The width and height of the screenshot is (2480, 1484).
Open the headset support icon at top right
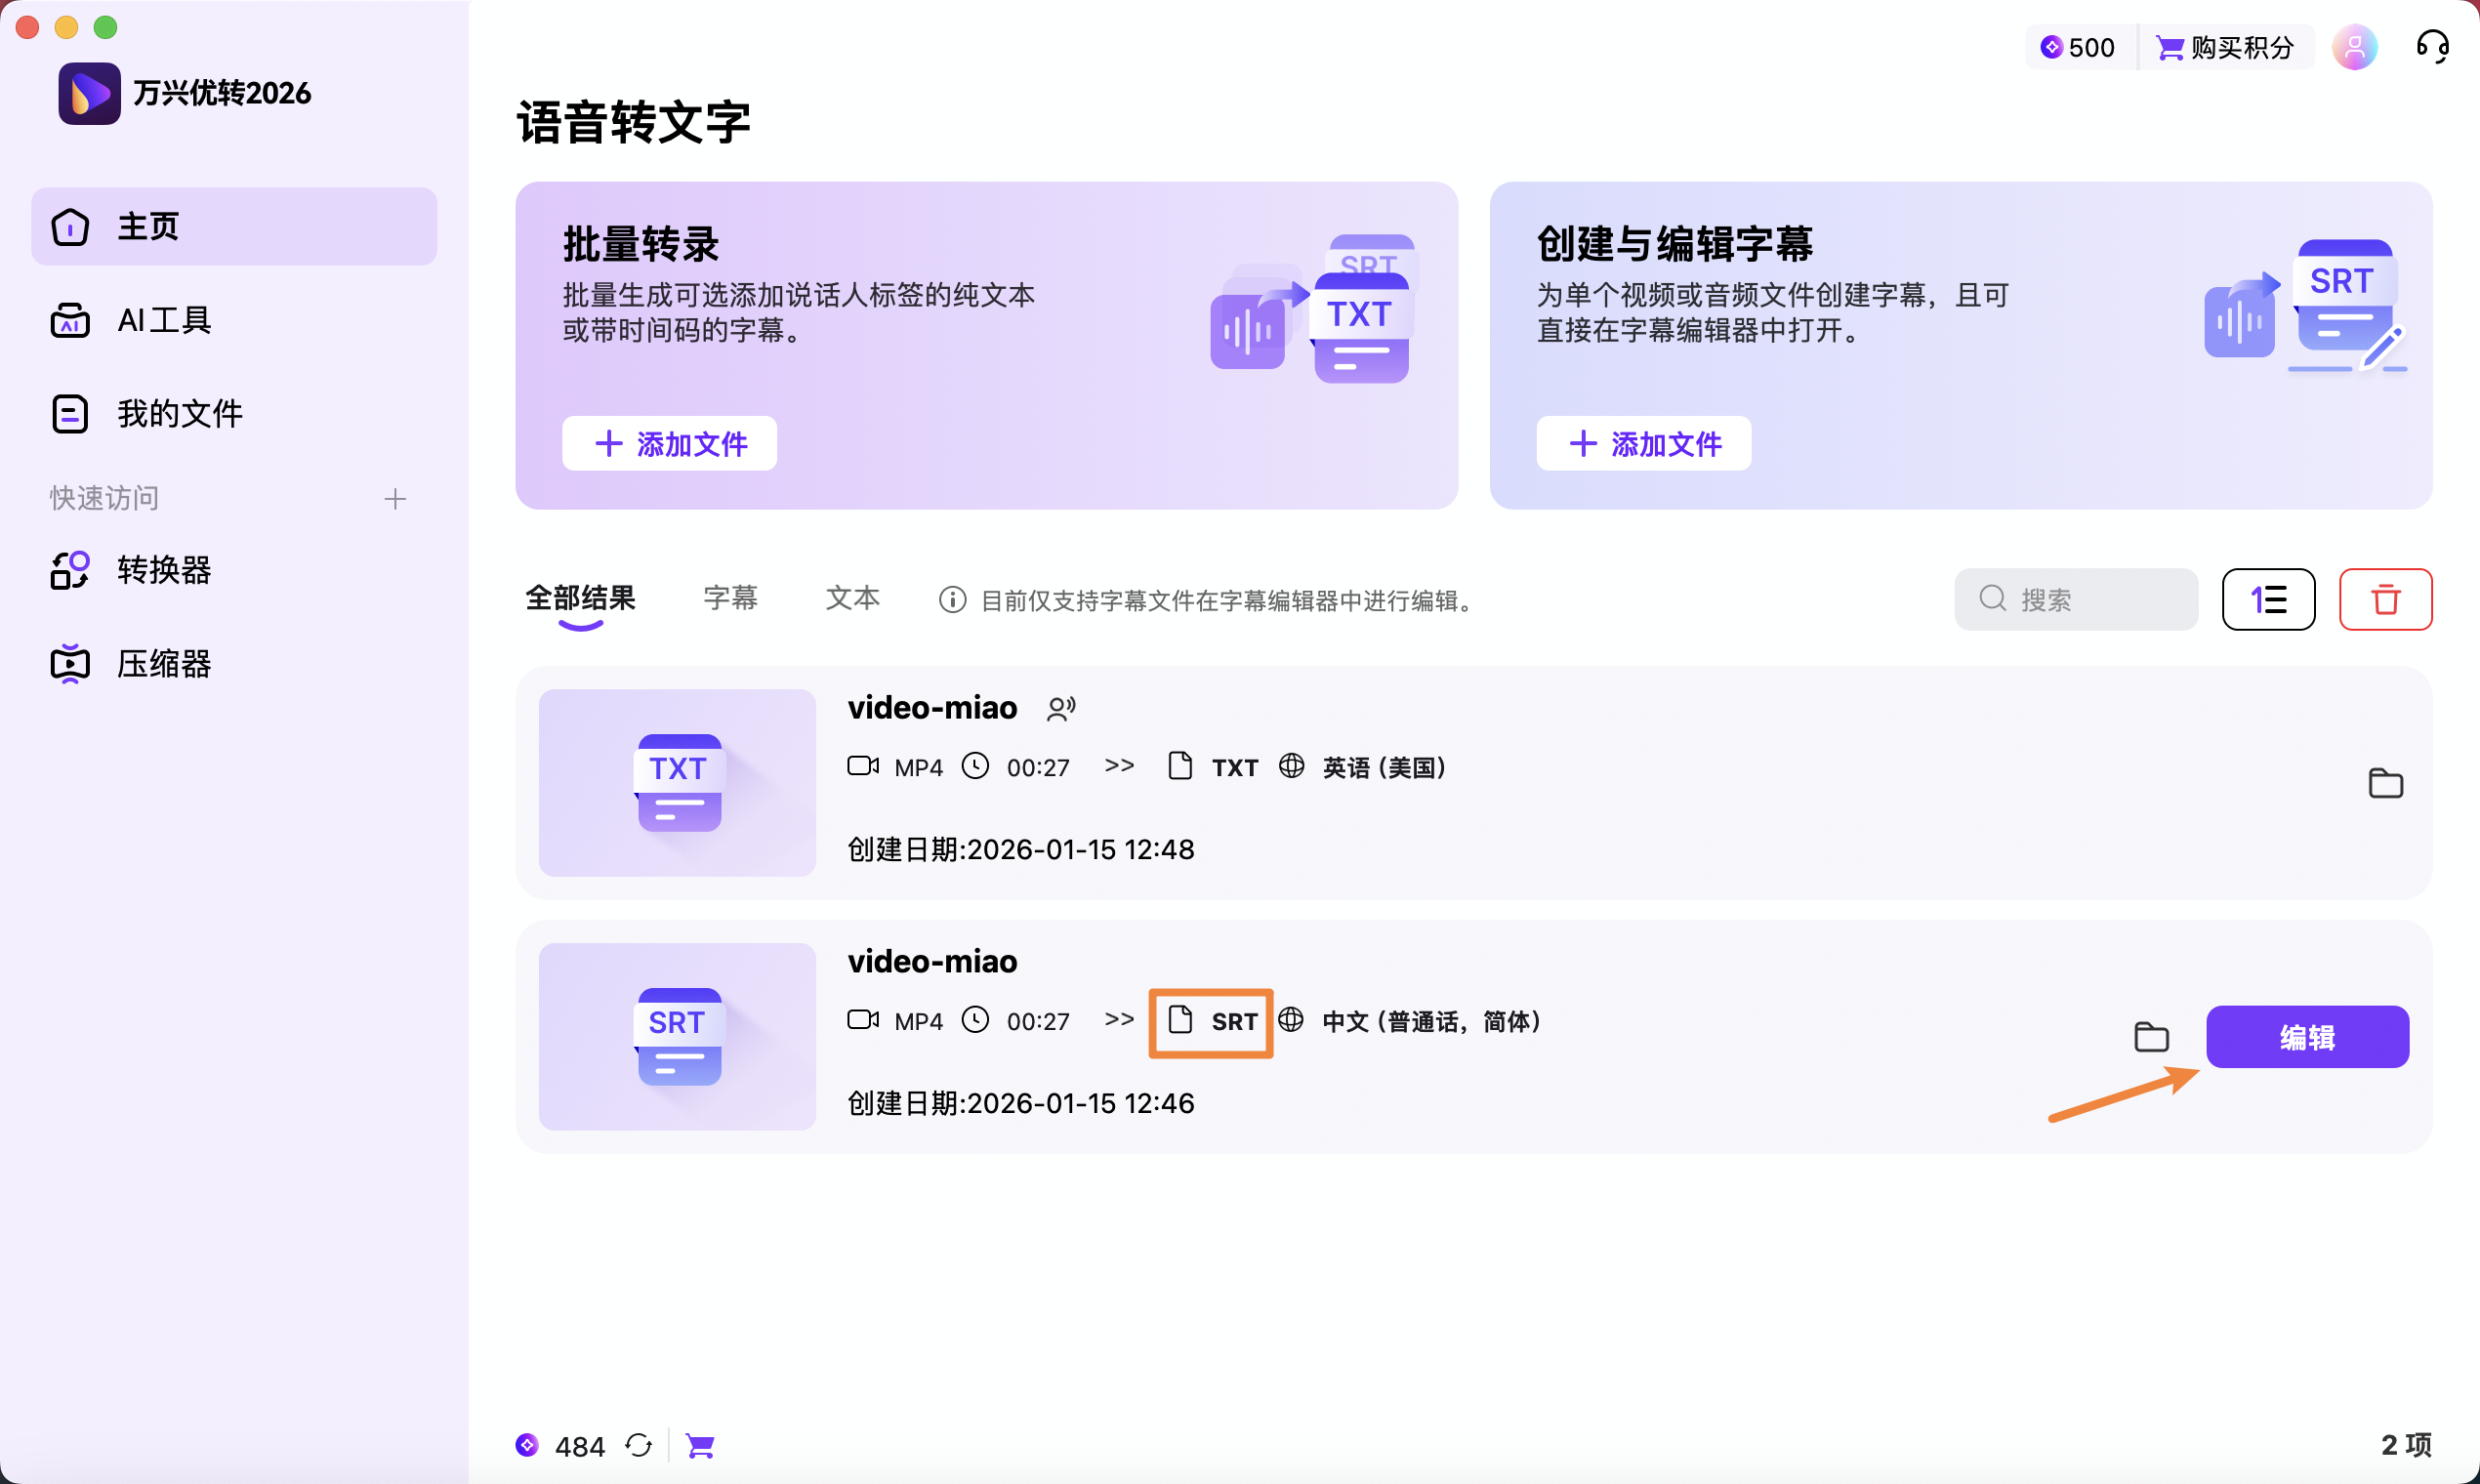(2432, 46)
